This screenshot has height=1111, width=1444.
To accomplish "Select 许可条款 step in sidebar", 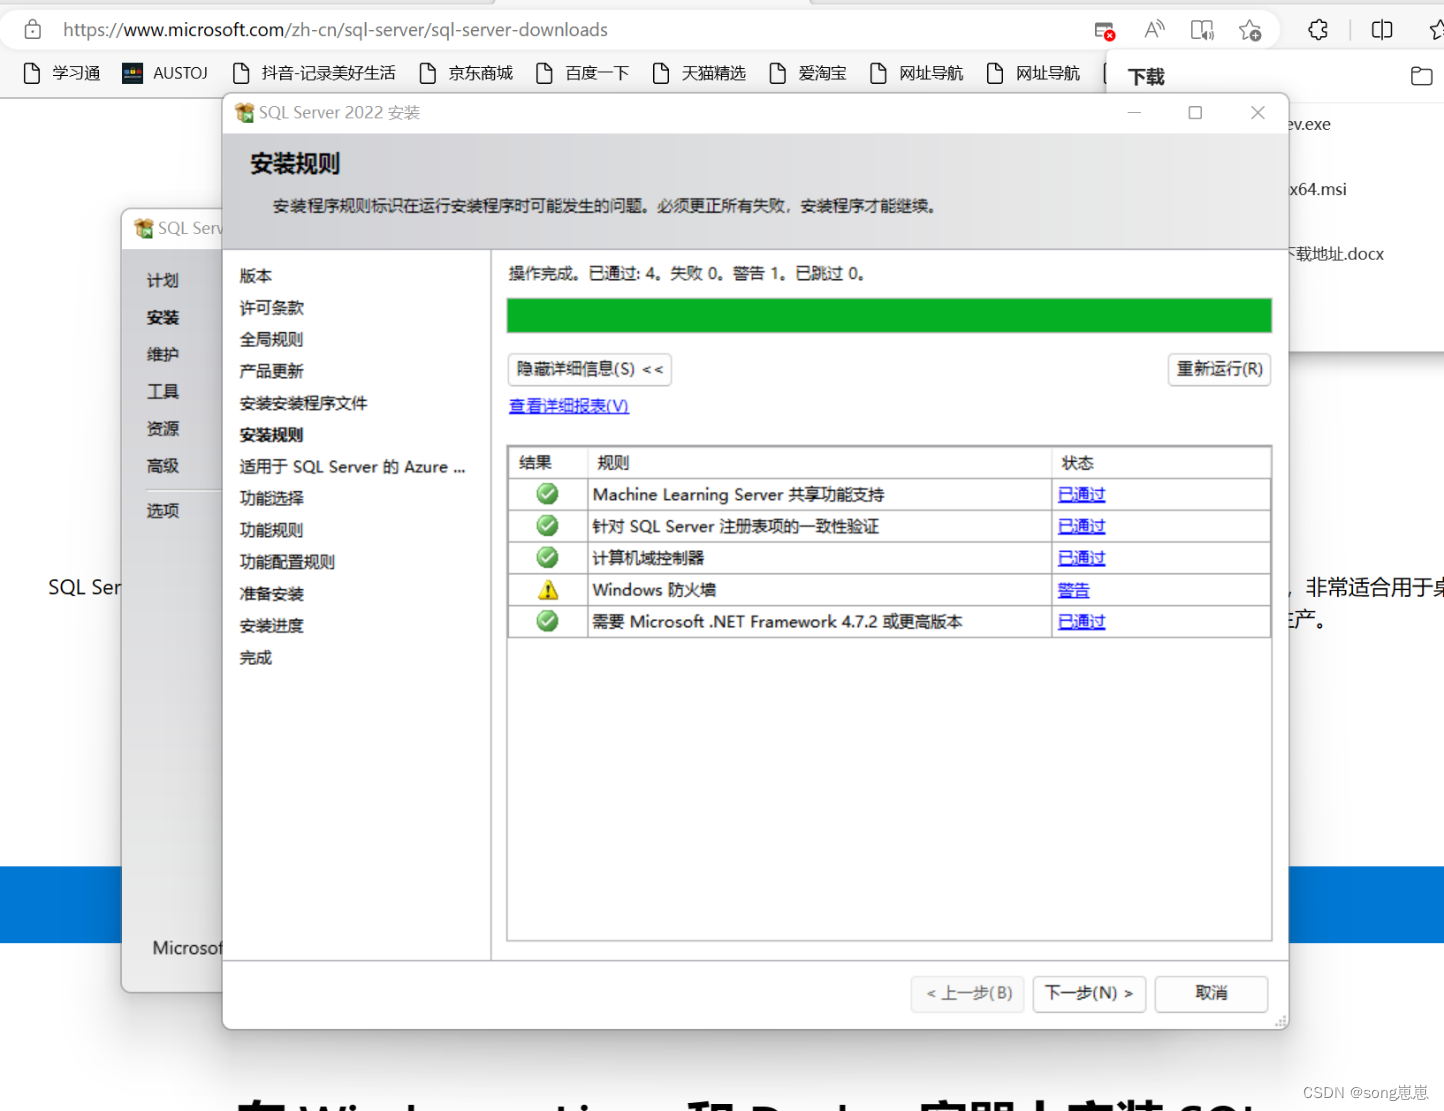I will click(x=272, y=308).
